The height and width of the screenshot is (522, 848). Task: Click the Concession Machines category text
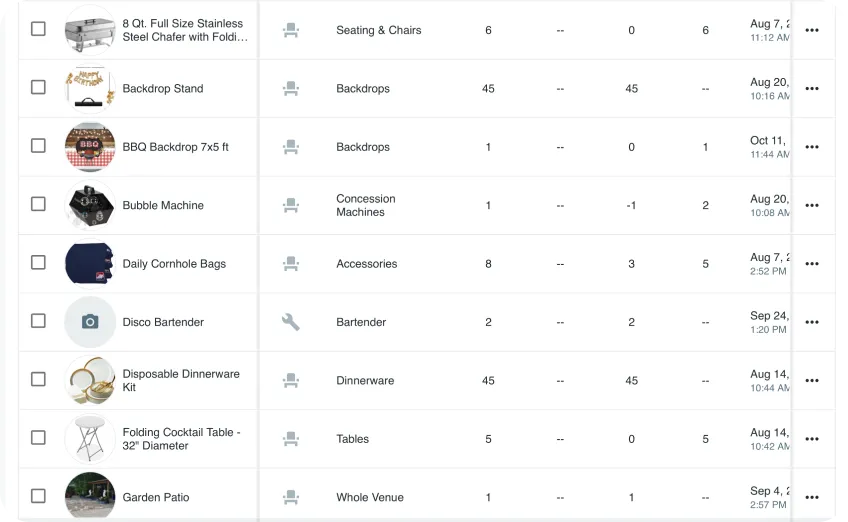point(365,205)
